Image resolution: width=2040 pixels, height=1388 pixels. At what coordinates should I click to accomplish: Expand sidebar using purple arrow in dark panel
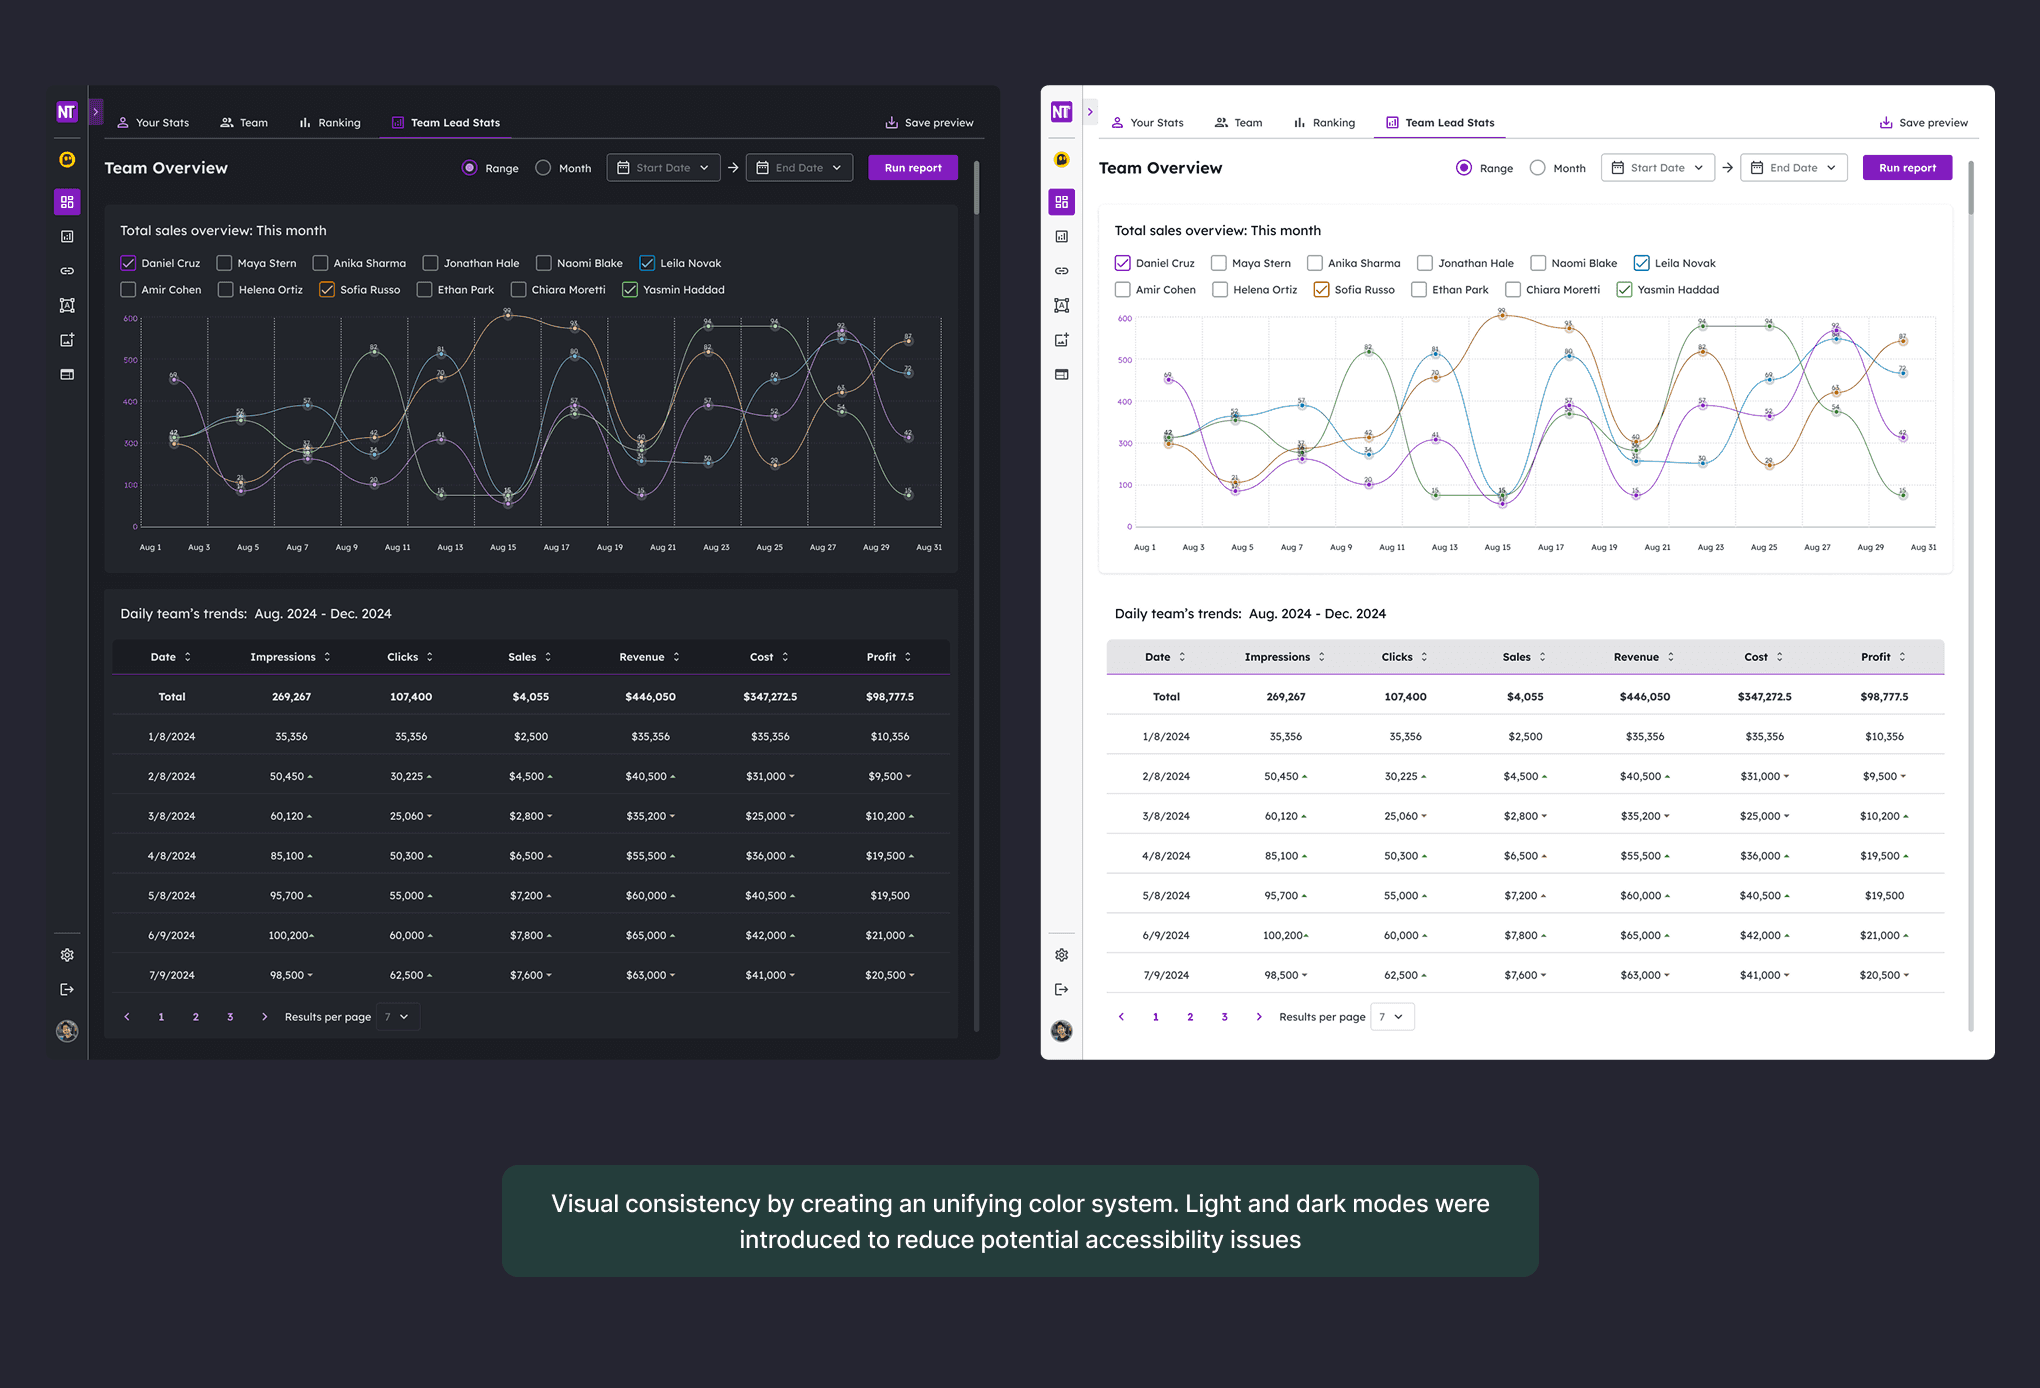(96, 112)
